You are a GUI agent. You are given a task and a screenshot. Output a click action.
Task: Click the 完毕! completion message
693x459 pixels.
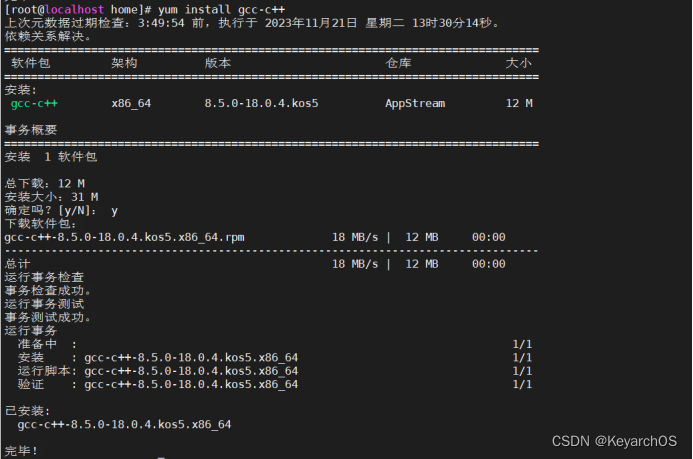click(x=21, y=451)
